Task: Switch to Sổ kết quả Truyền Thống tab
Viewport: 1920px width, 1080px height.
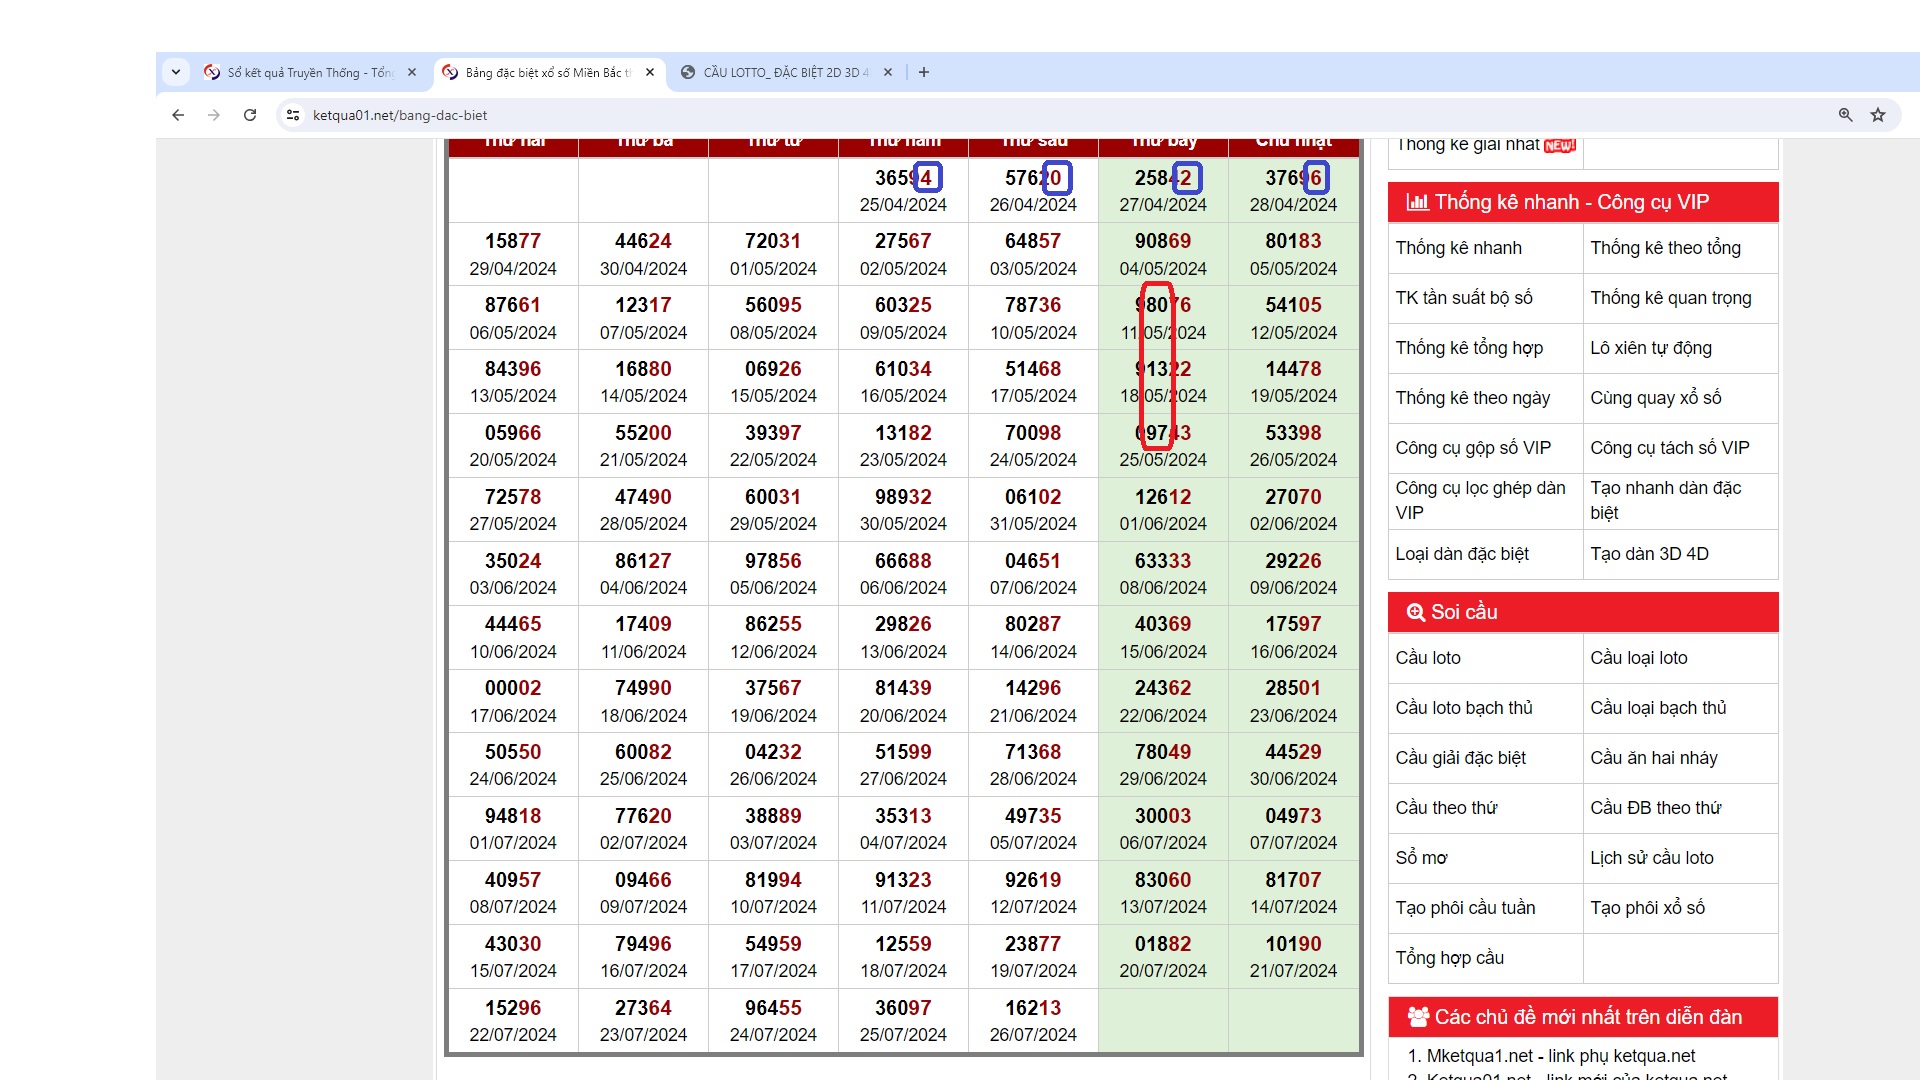Action: pos(310,72)
